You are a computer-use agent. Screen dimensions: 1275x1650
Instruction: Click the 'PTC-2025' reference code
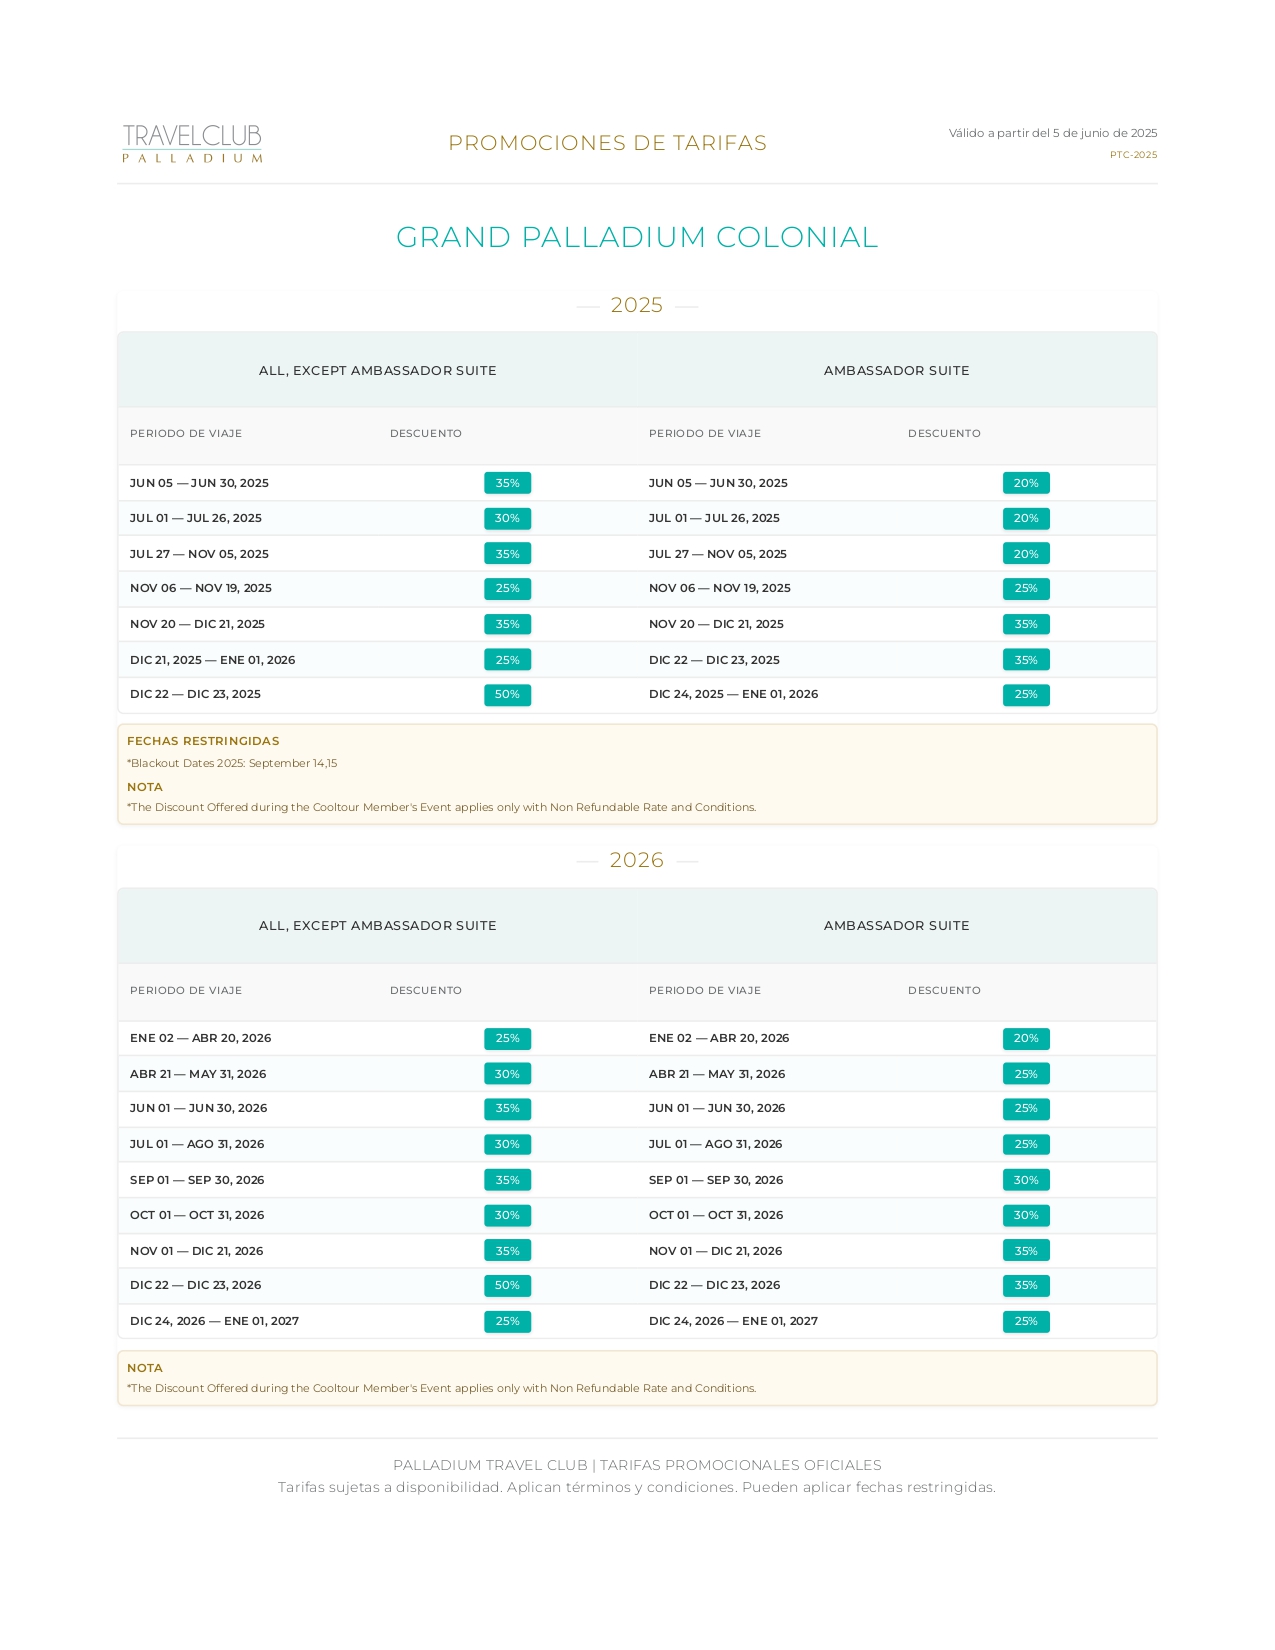tap(1133, 155)
